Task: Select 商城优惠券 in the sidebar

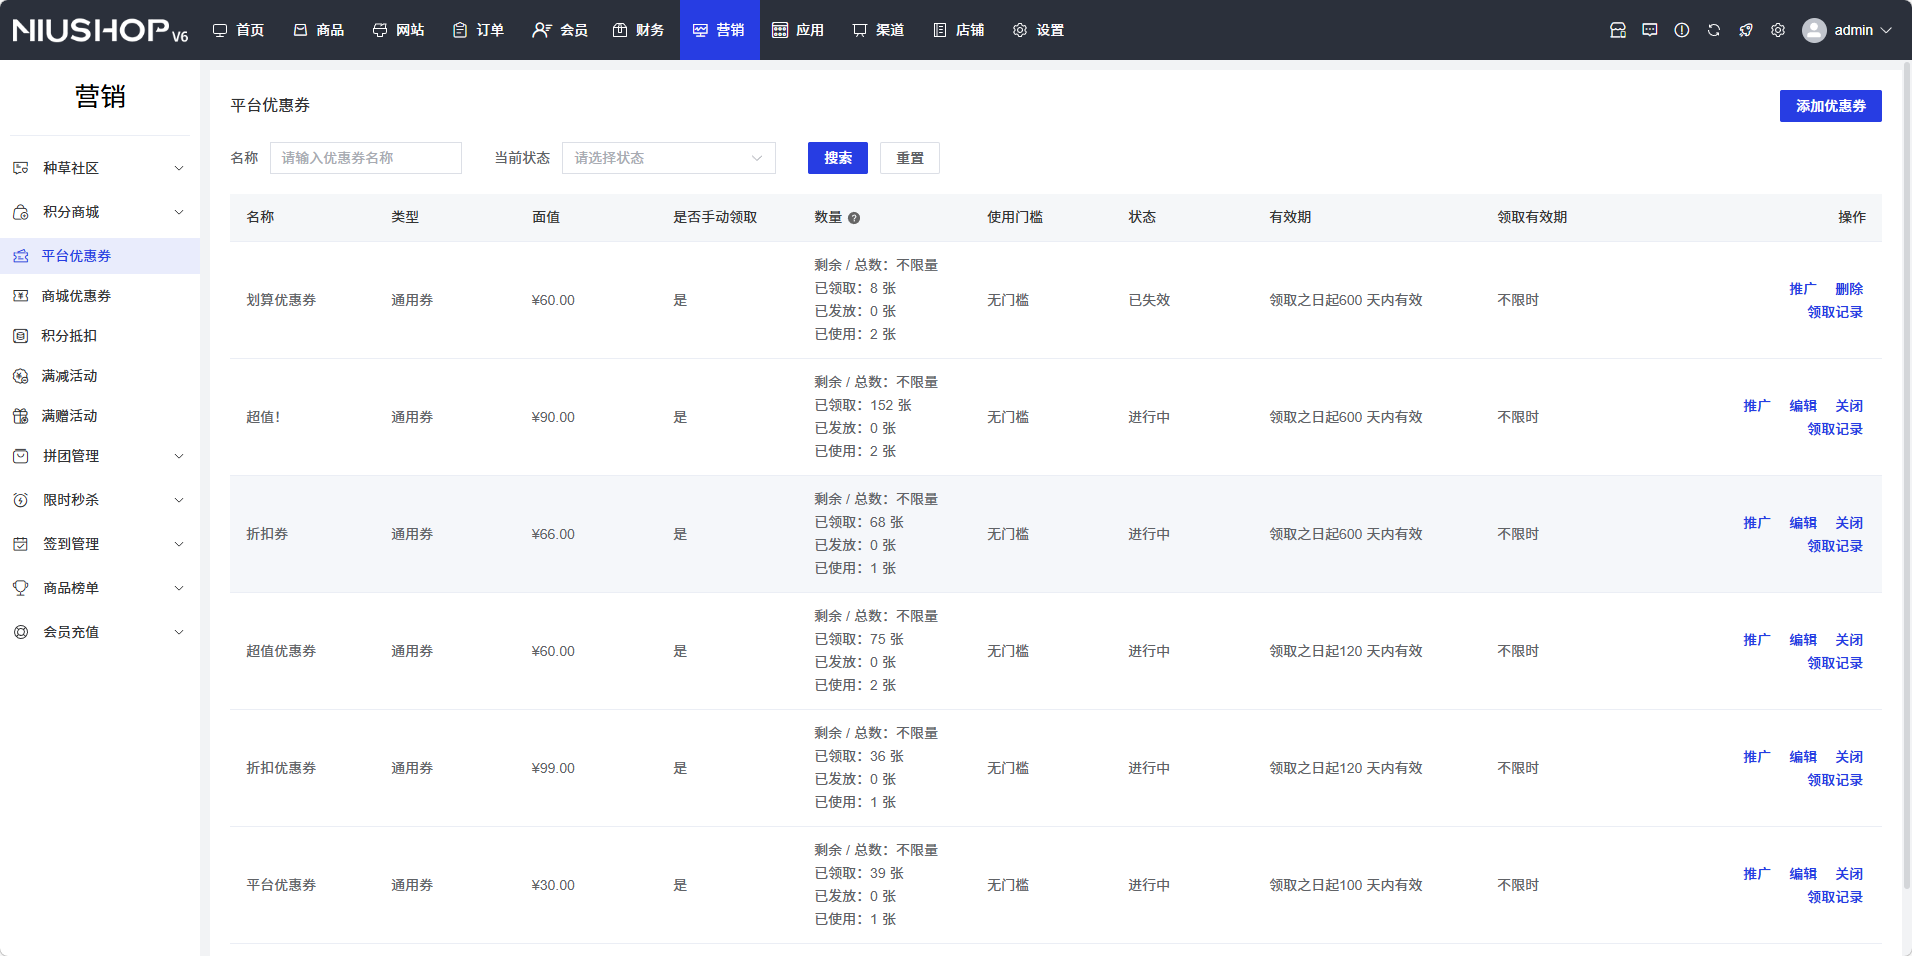Action: pyautogui.click(x=76, y=296)
